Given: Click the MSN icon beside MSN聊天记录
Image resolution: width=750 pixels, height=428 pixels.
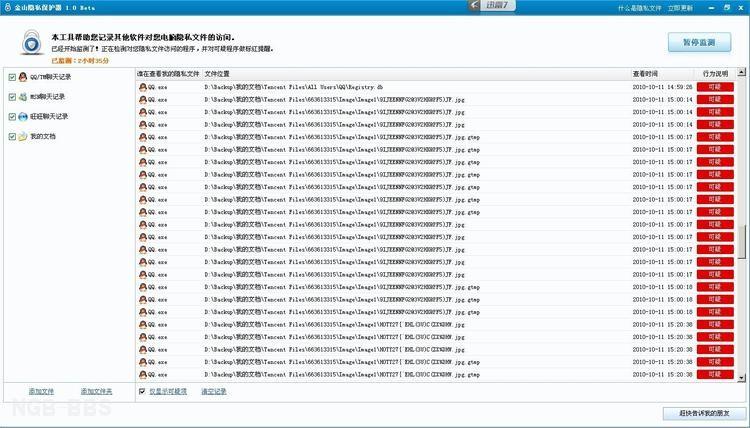Looking at the screenshot, I should click(22, 97).
